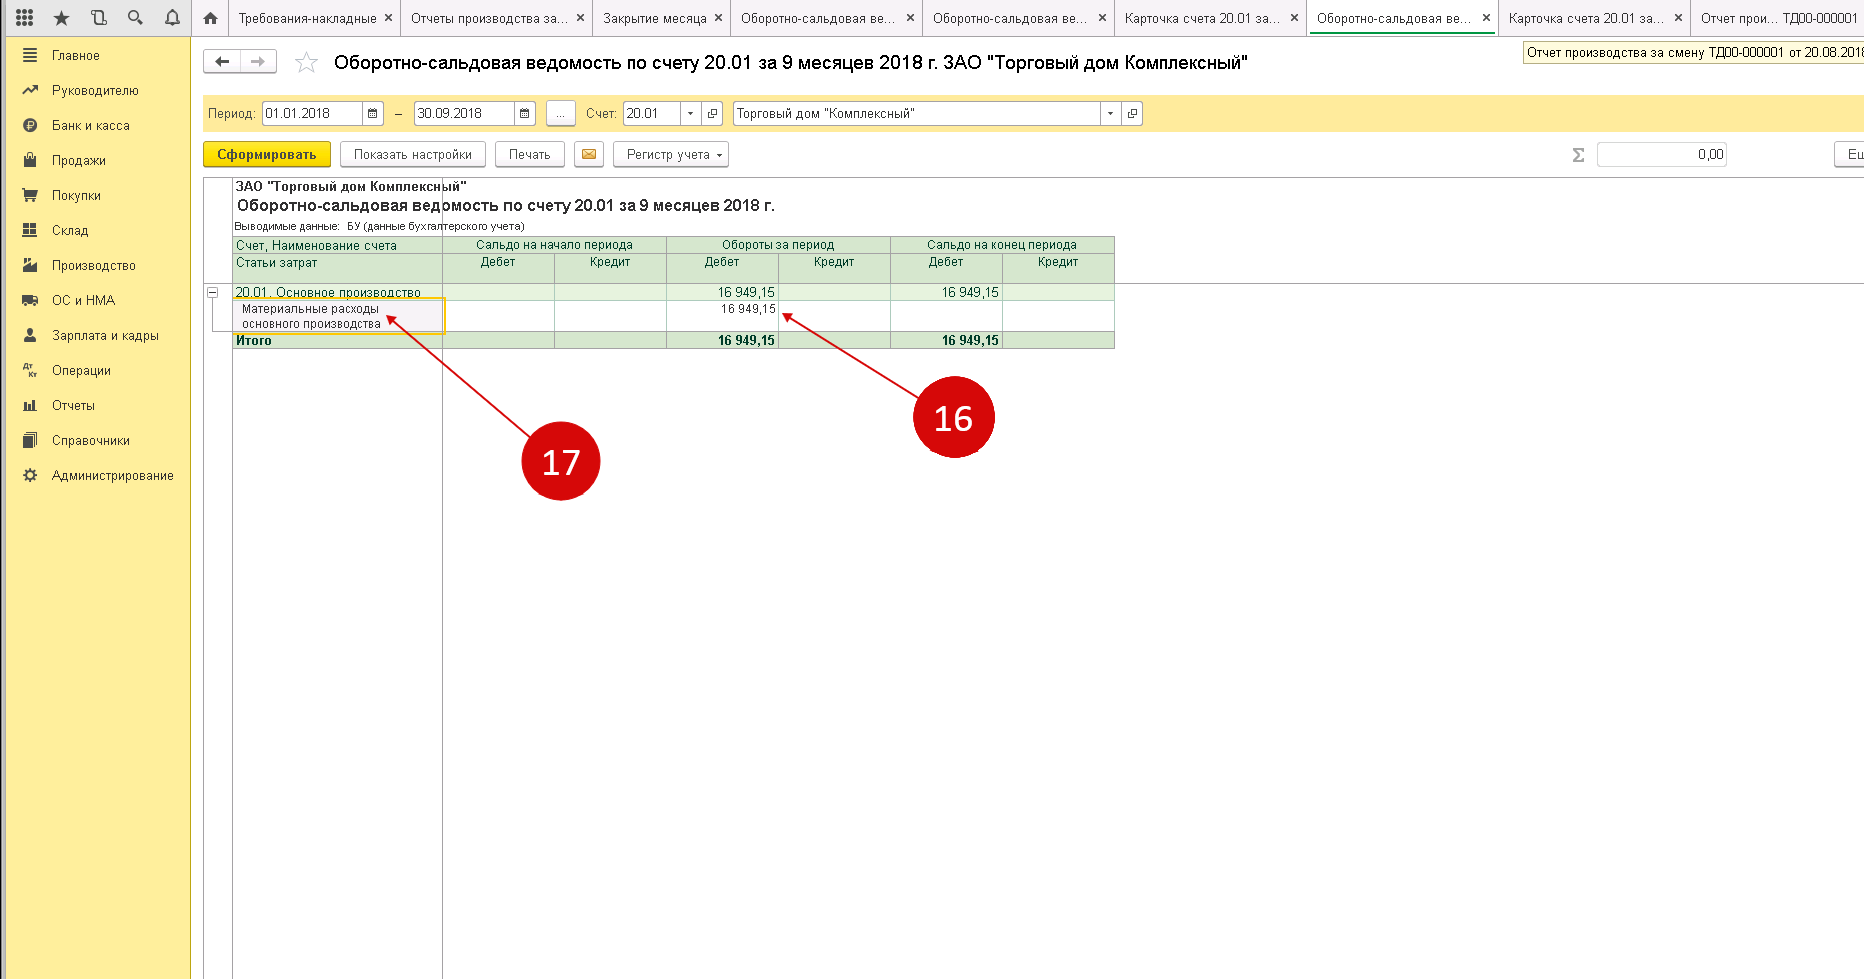
Task: Click the send by email envelope button
Action: (x=588, y=154)
